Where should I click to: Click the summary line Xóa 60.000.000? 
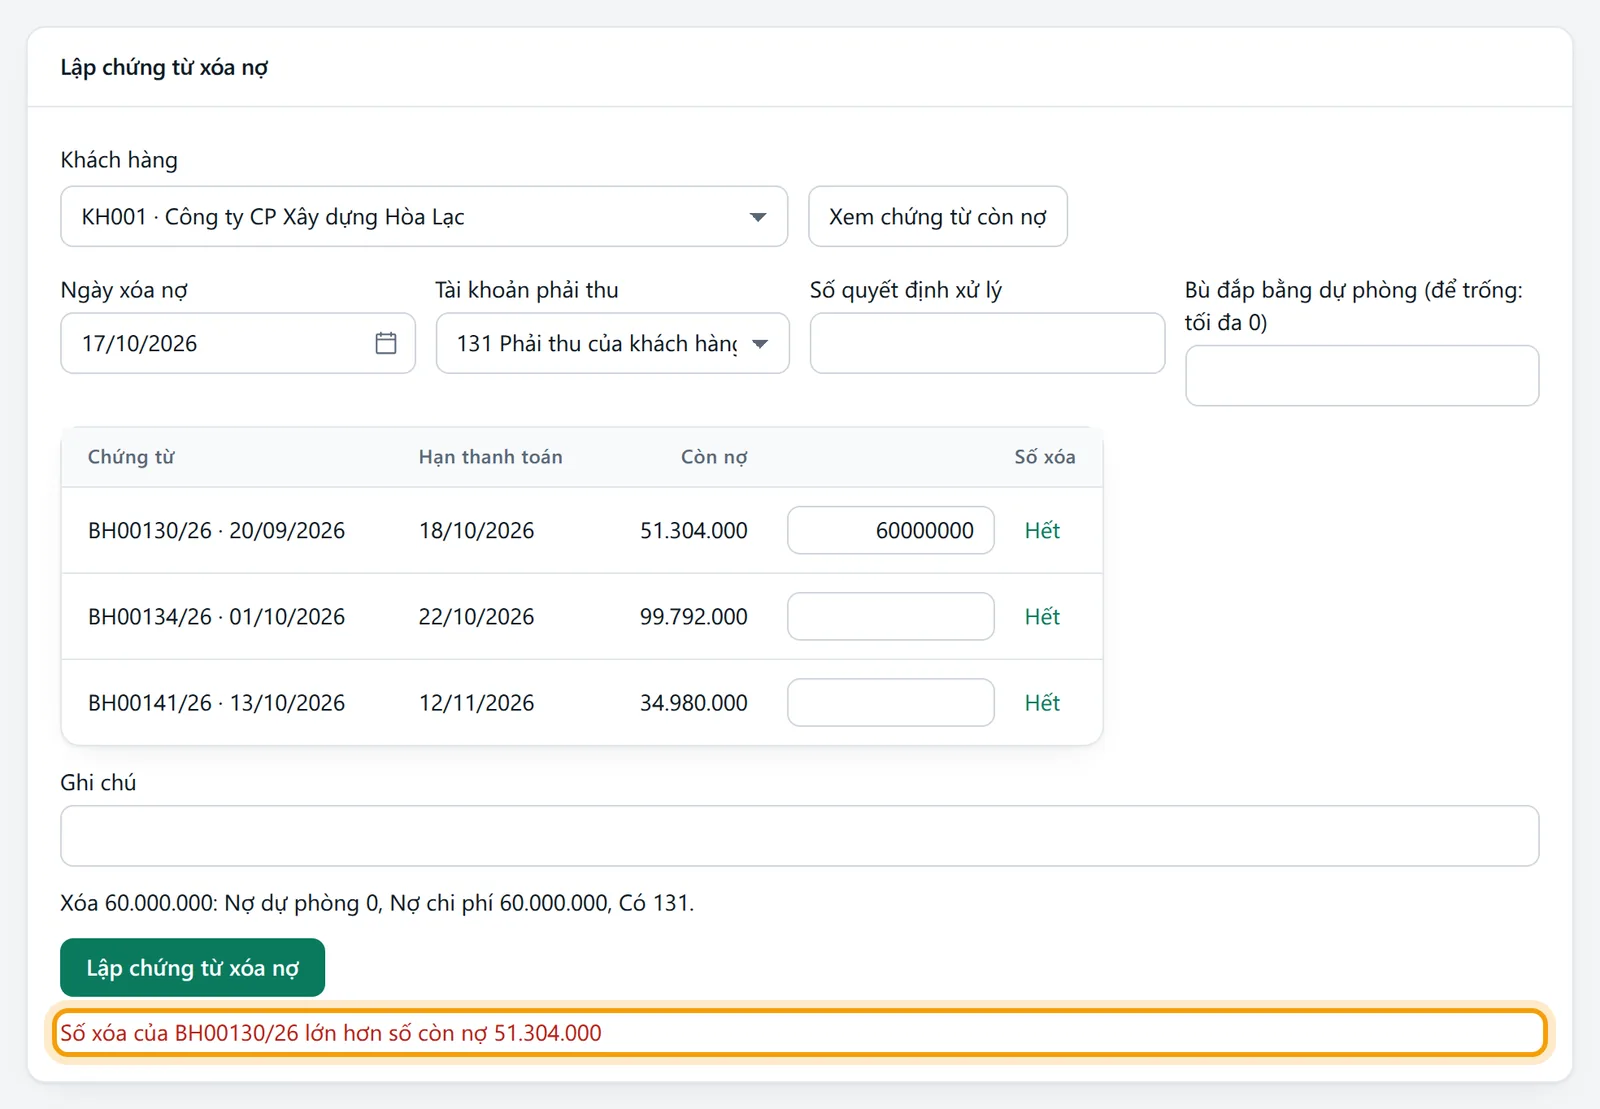click(x=377, y=903)
